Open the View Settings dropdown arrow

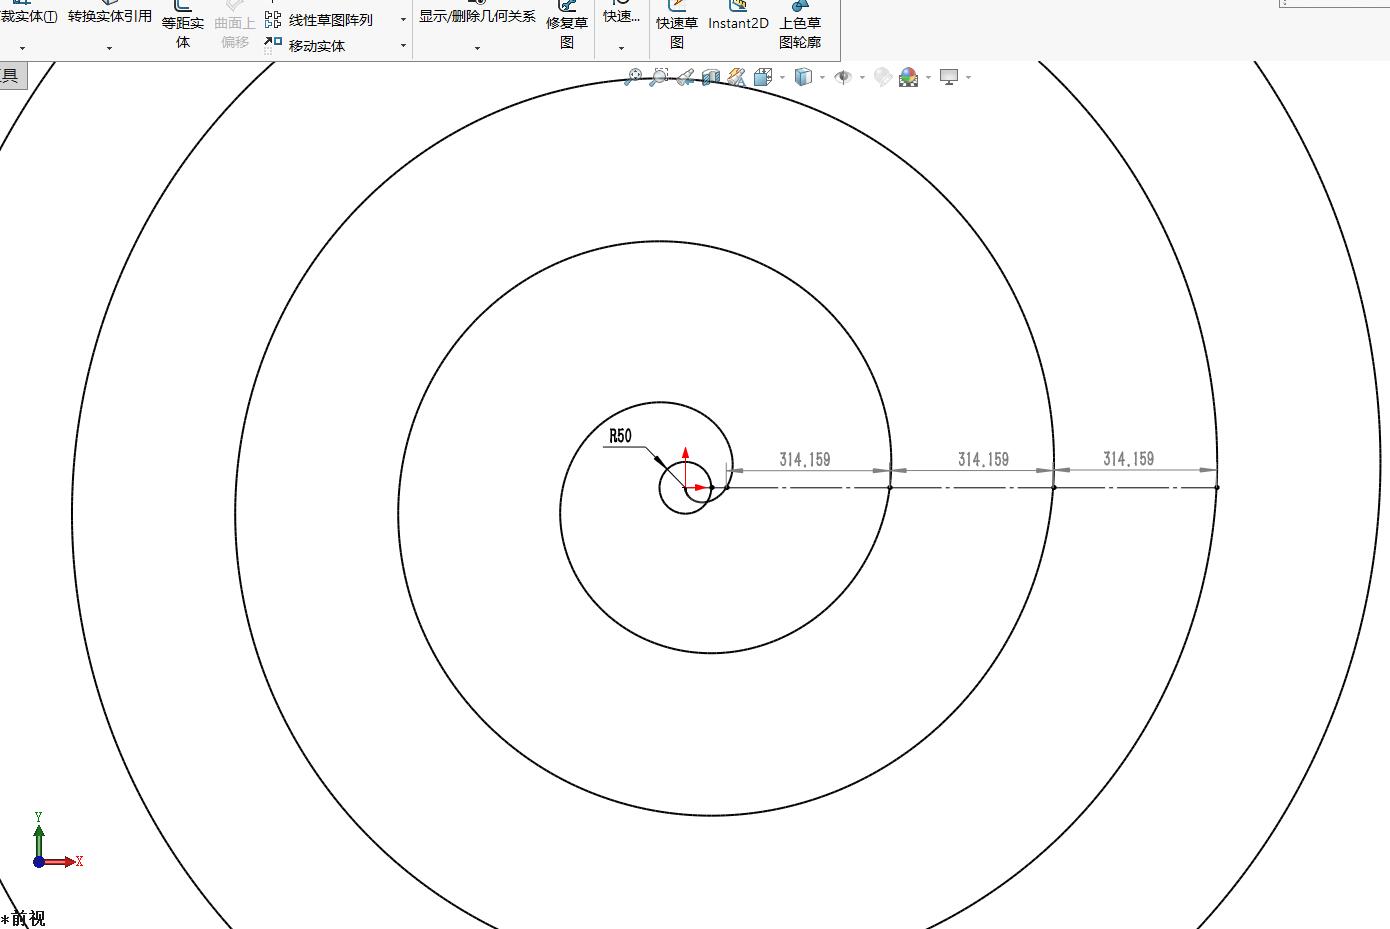[968, 77]
